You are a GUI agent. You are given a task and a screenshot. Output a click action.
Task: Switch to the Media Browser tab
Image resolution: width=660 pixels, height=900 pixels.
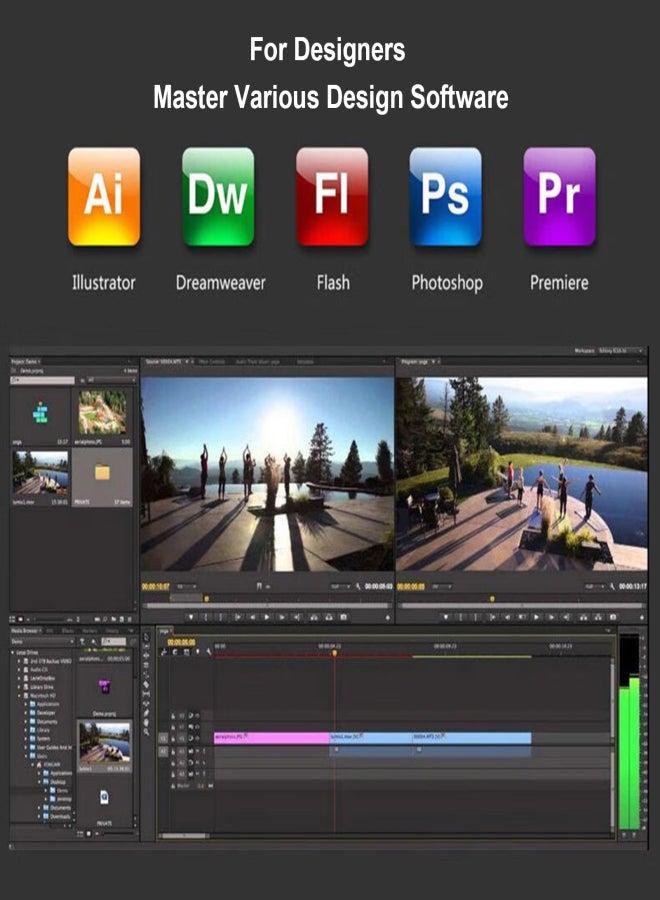[x=23, y=631]
